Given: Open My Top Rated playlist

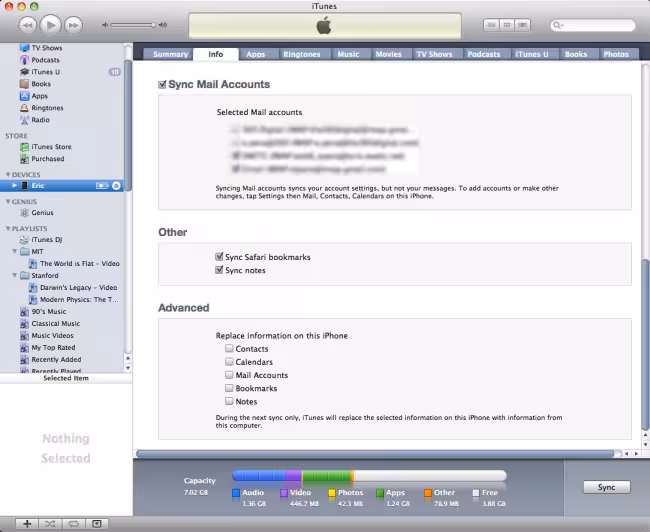Looking at the screenshot, I should click(53, 347).
